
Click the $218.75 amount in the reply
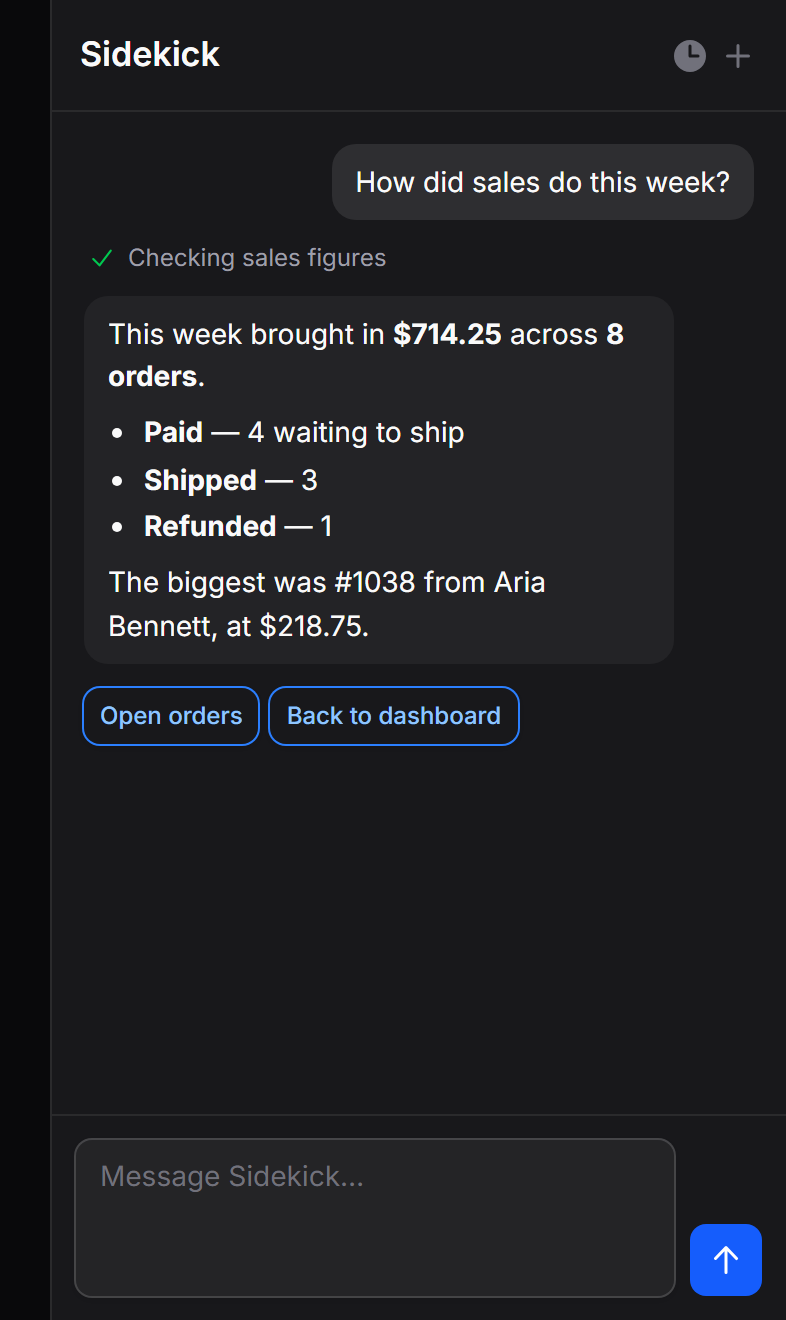pyautogui.click(x=314, y=628)
